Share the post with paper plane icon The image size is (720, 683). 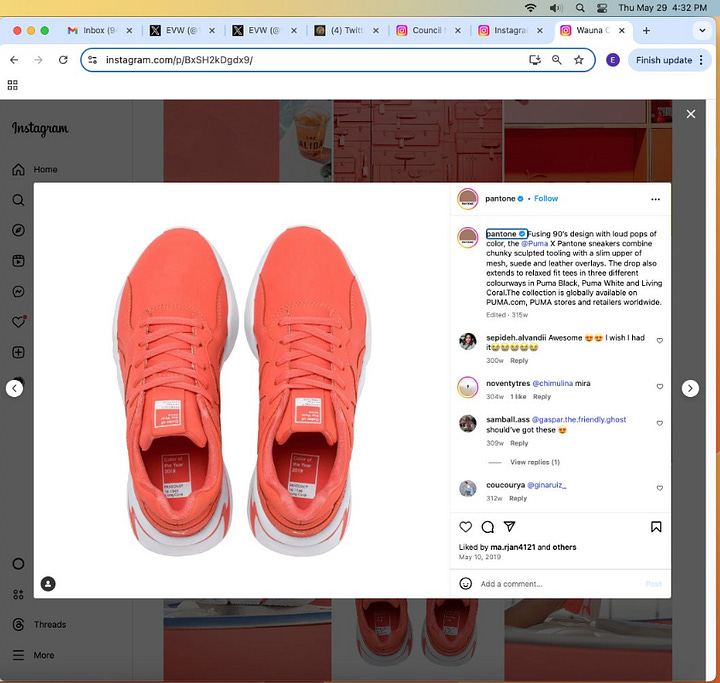click(510, 526)
